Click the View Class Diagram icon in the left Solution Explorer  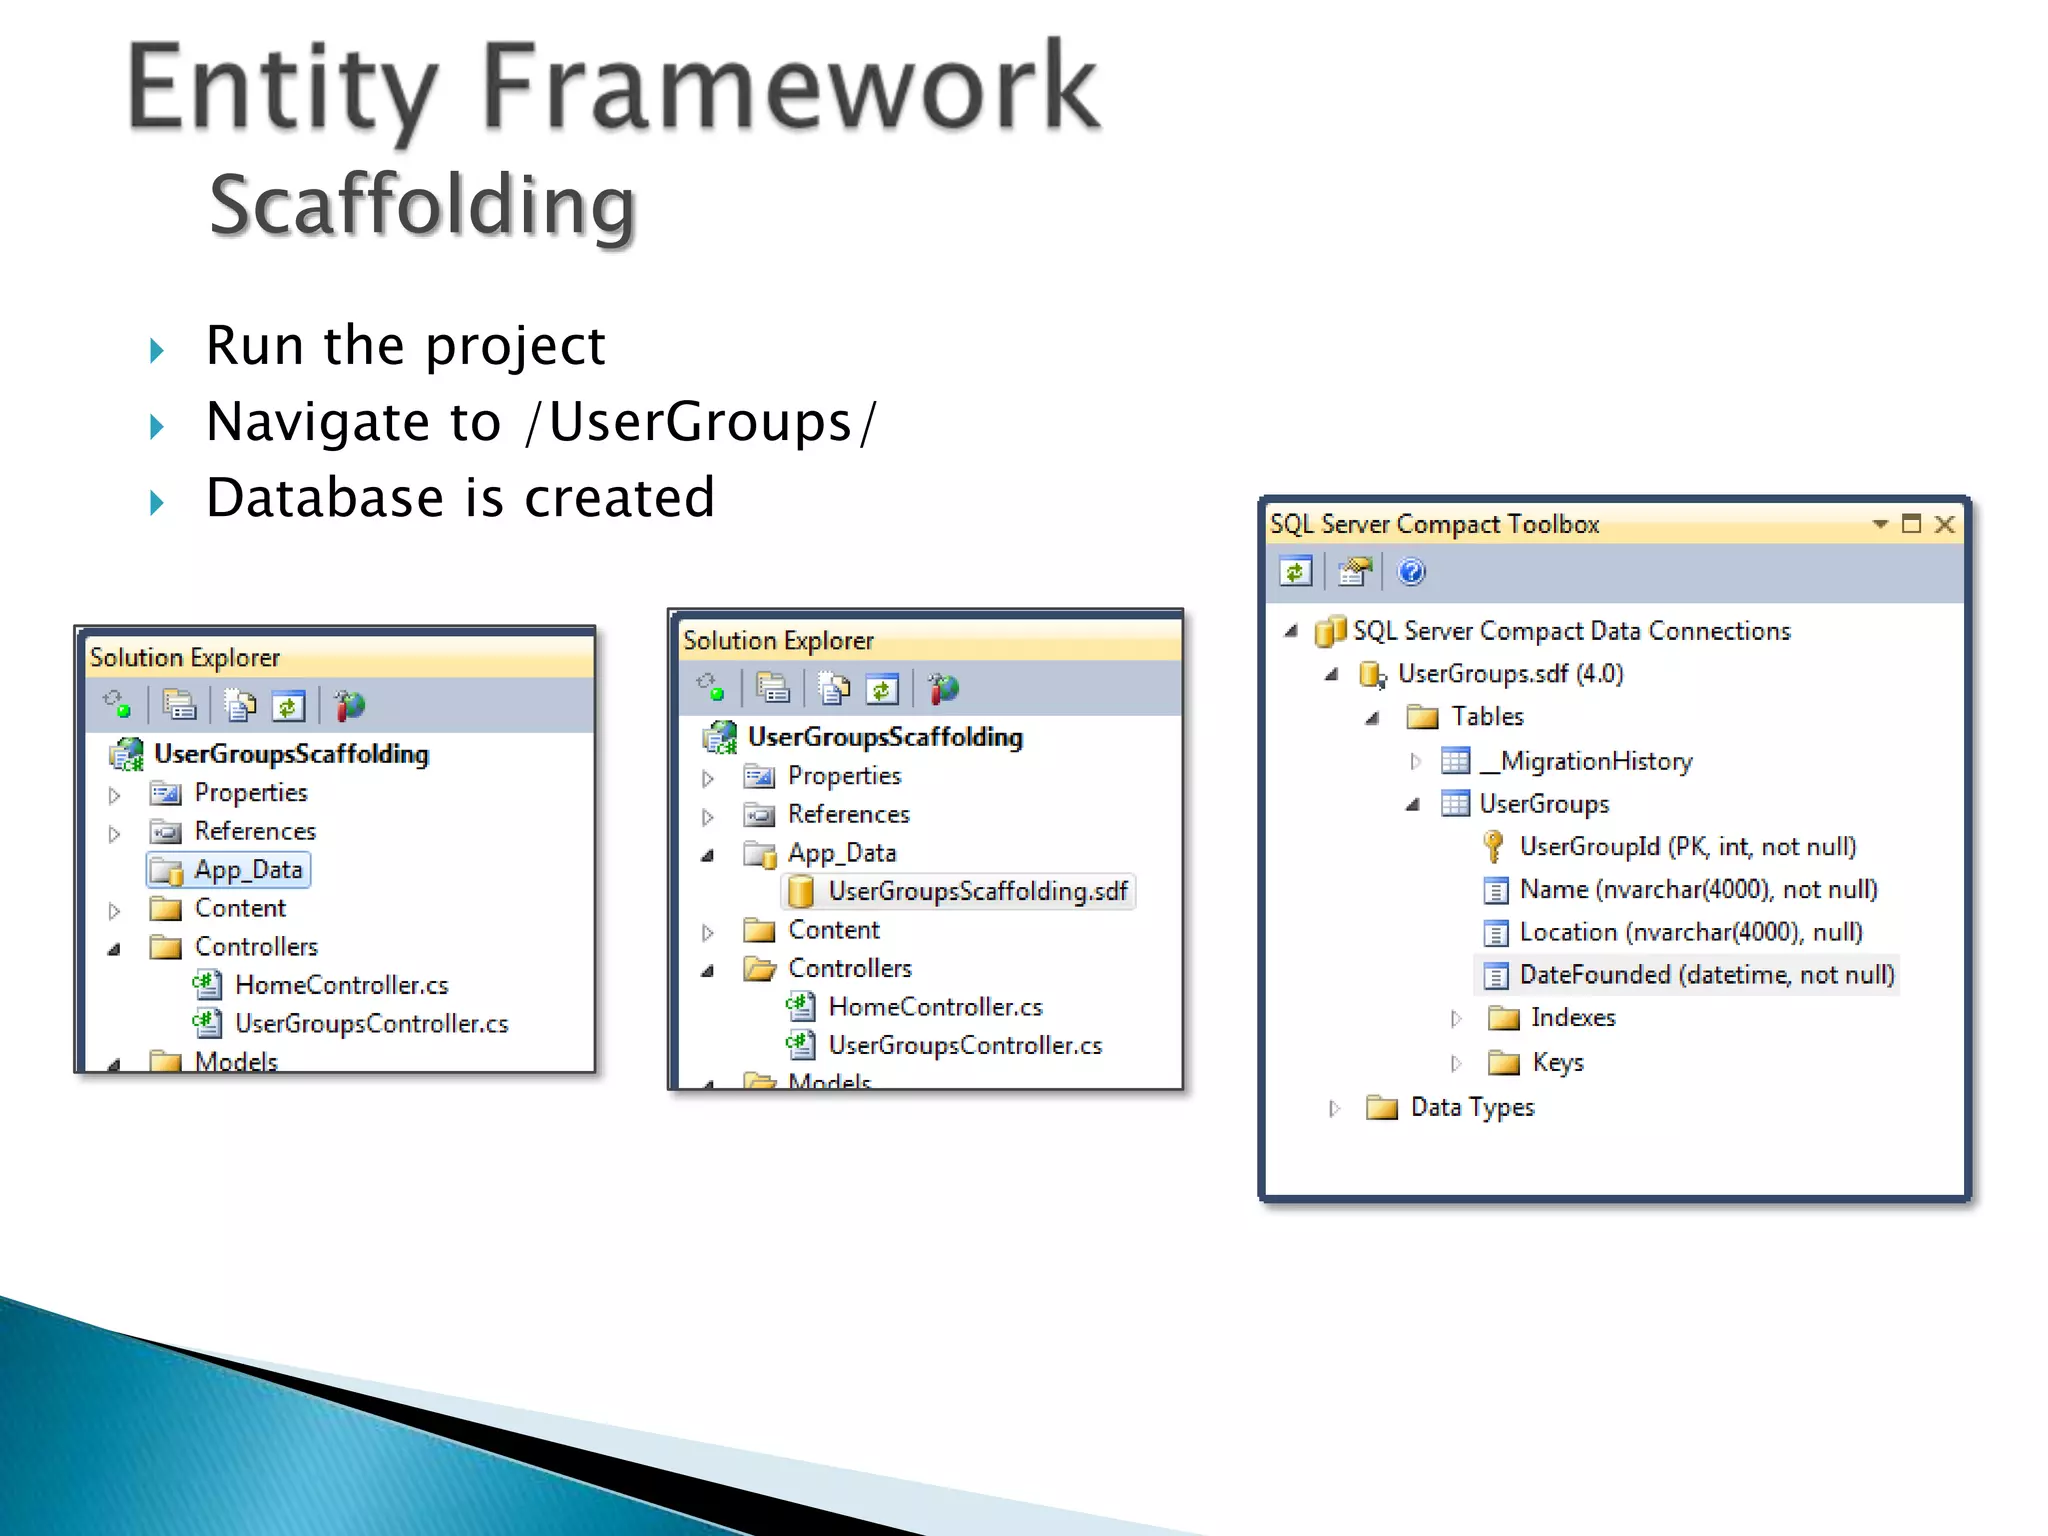click(350, 706)
